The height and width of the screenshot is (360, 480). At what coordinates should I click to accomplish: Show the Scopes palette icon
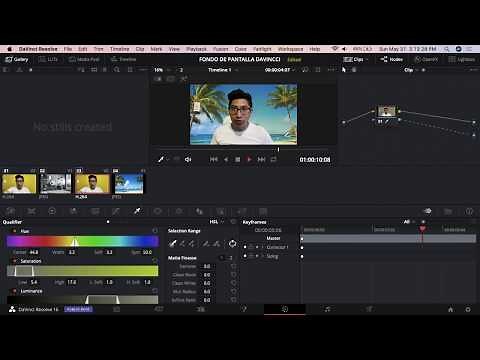pos(448,211)
